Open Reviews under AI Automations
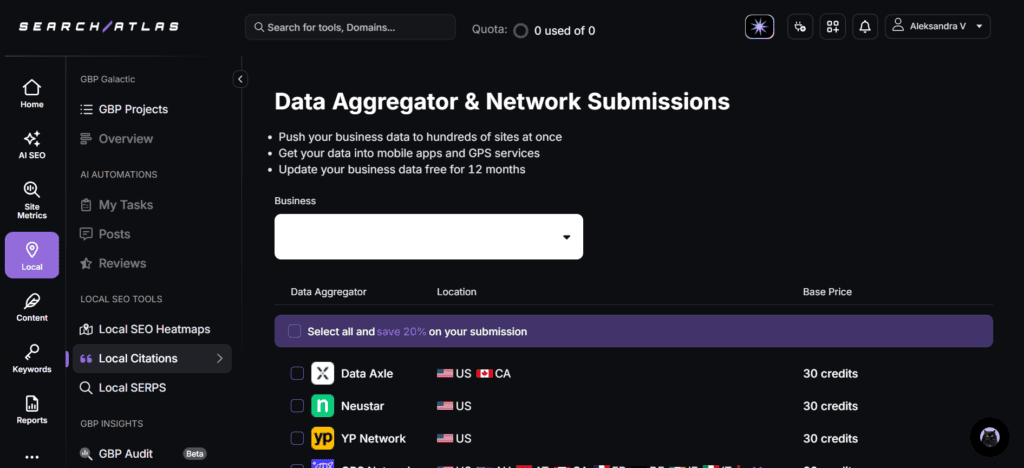Viewport: 1024px width, 468px height. pyautogui.click(x=112, y=263)
